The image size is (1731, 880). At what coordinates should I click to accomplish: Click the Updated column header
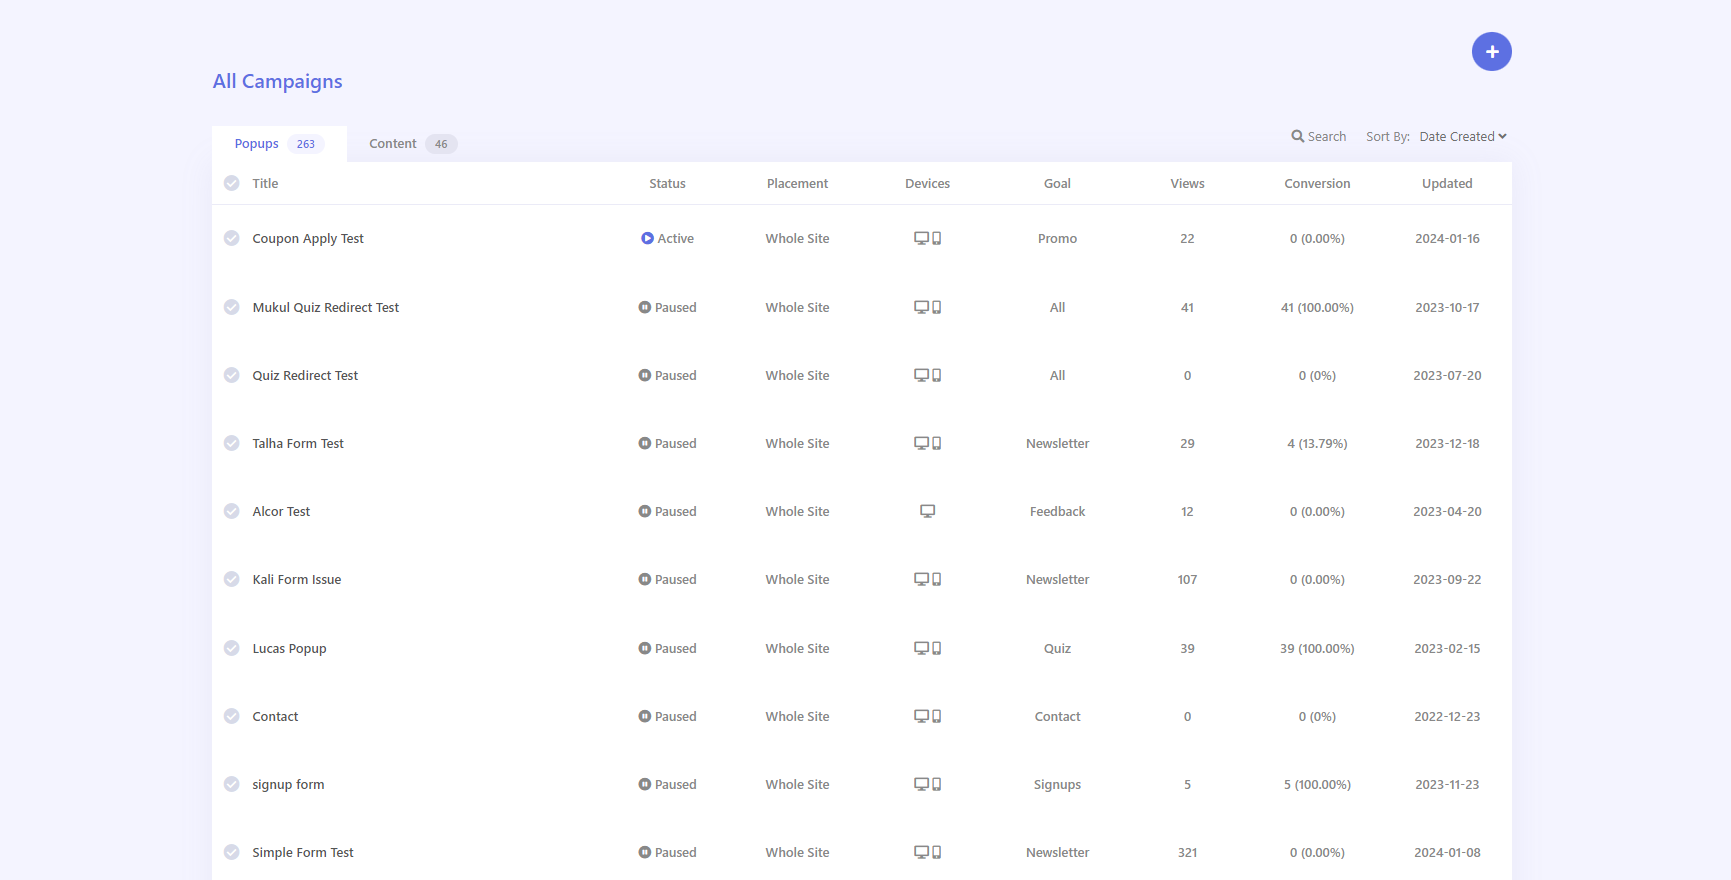pos(1447,183)
